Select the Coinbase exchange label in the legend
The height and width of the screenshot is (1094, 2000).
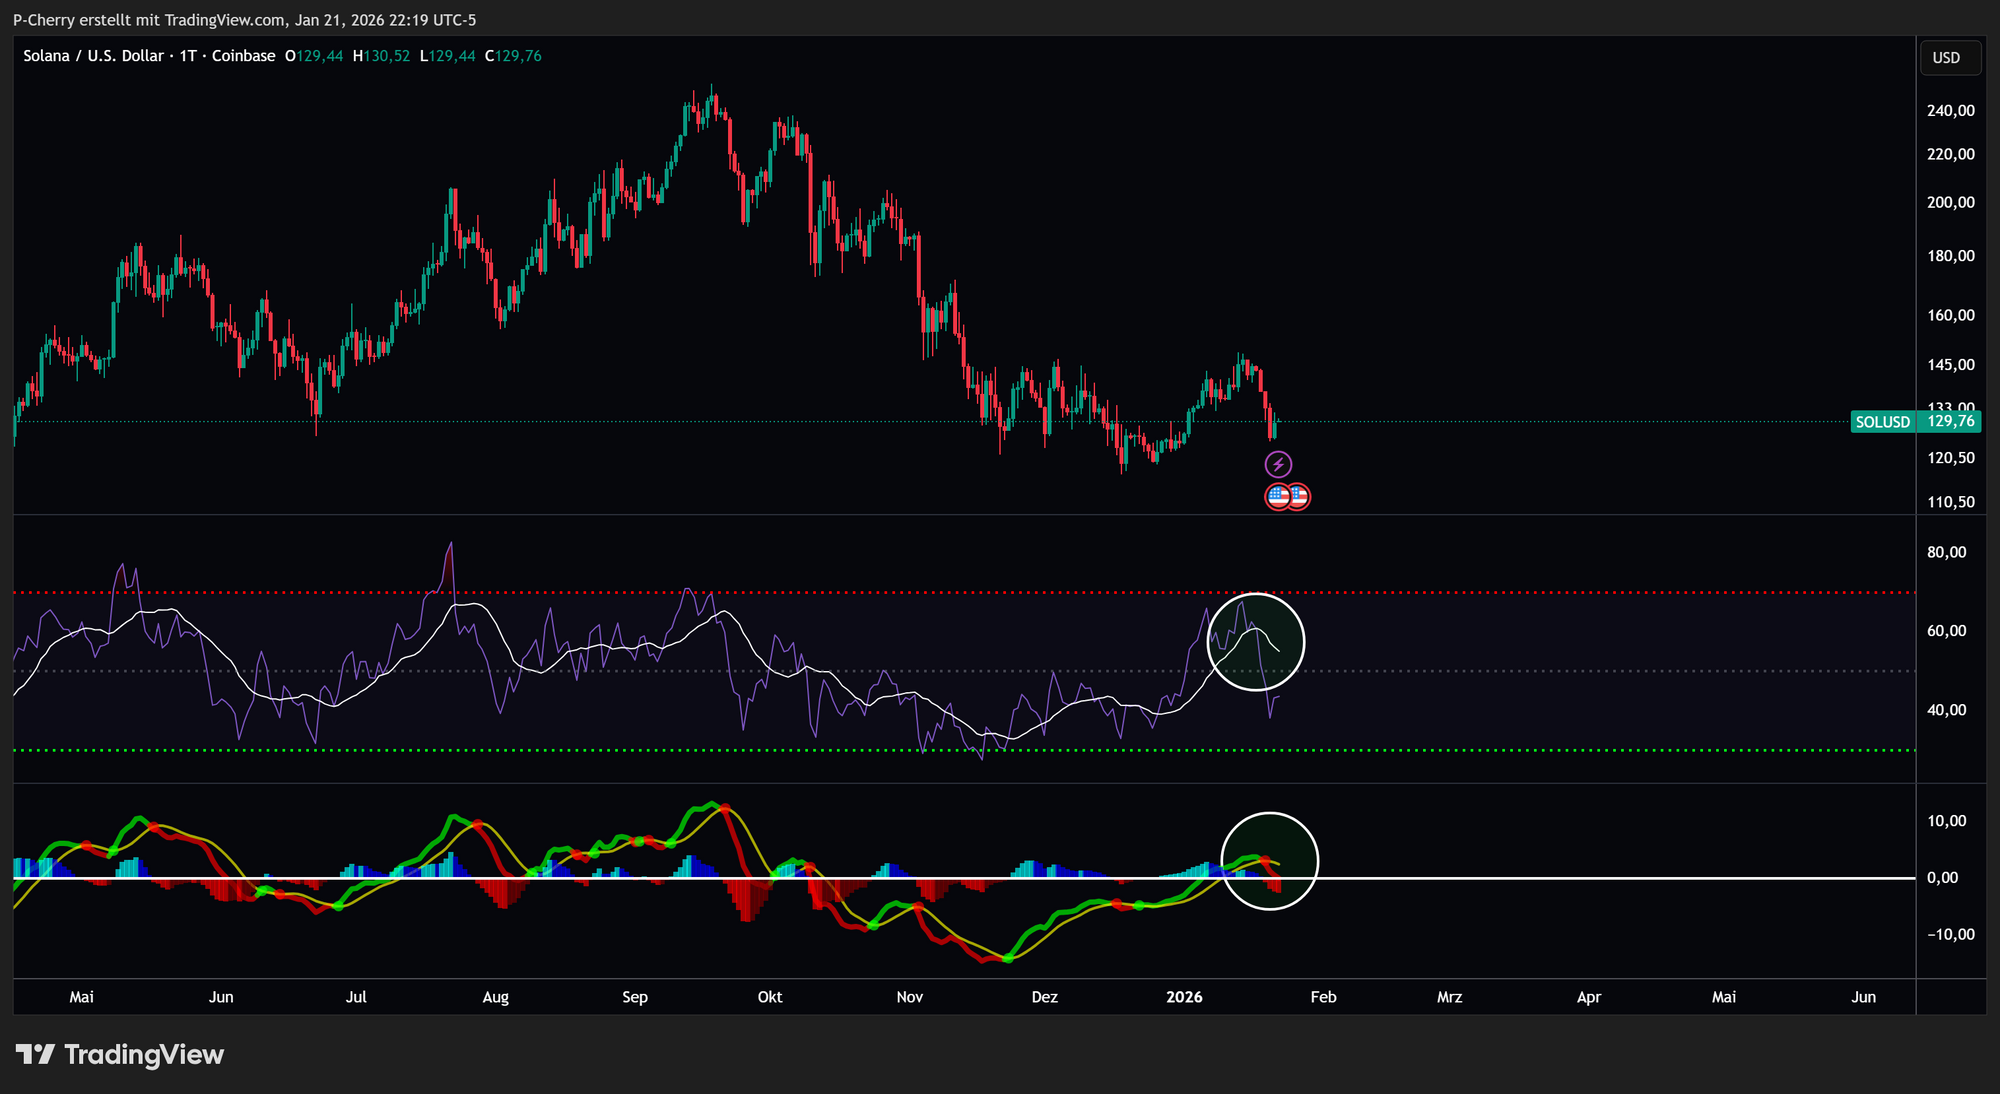coord(246,56)
